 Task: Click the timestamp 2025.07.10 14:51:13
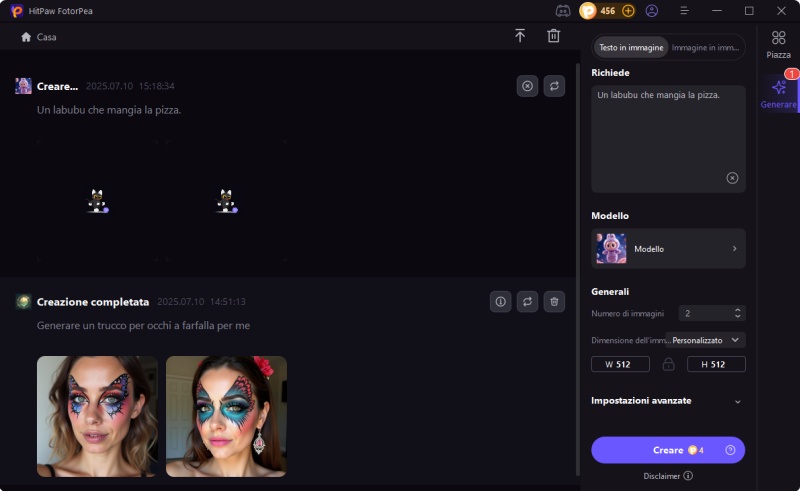click(202, 302)
